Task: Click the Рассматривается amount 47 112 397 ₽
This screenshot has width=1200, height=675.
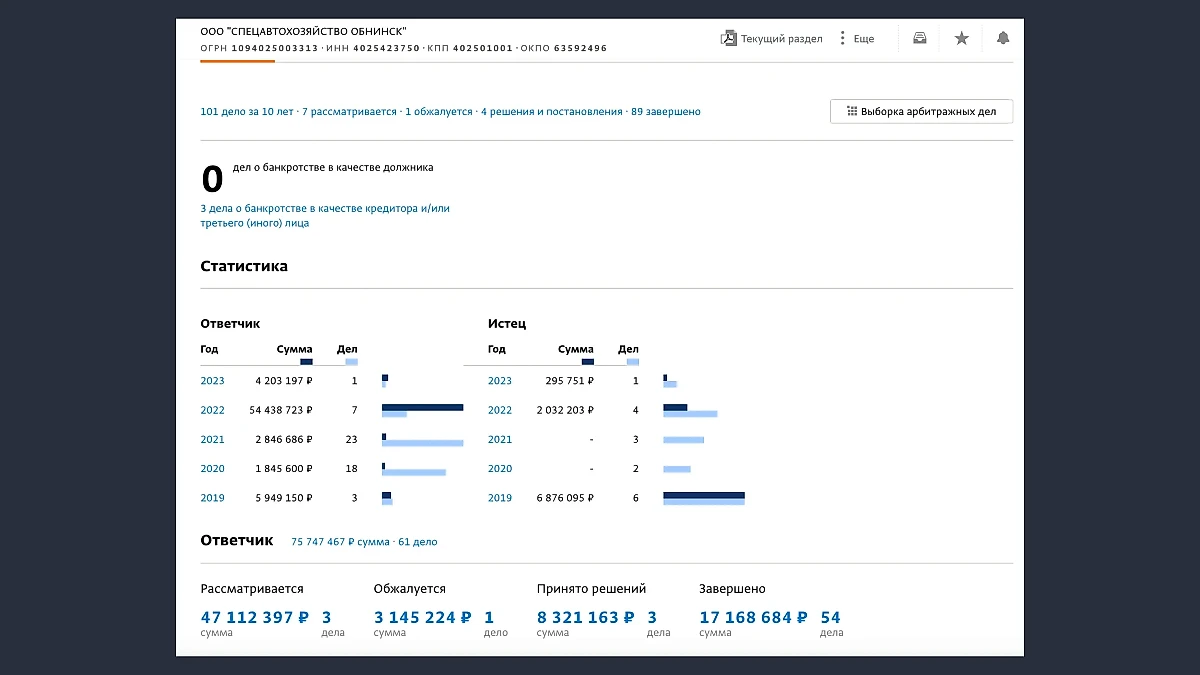Action: [255, 618]
